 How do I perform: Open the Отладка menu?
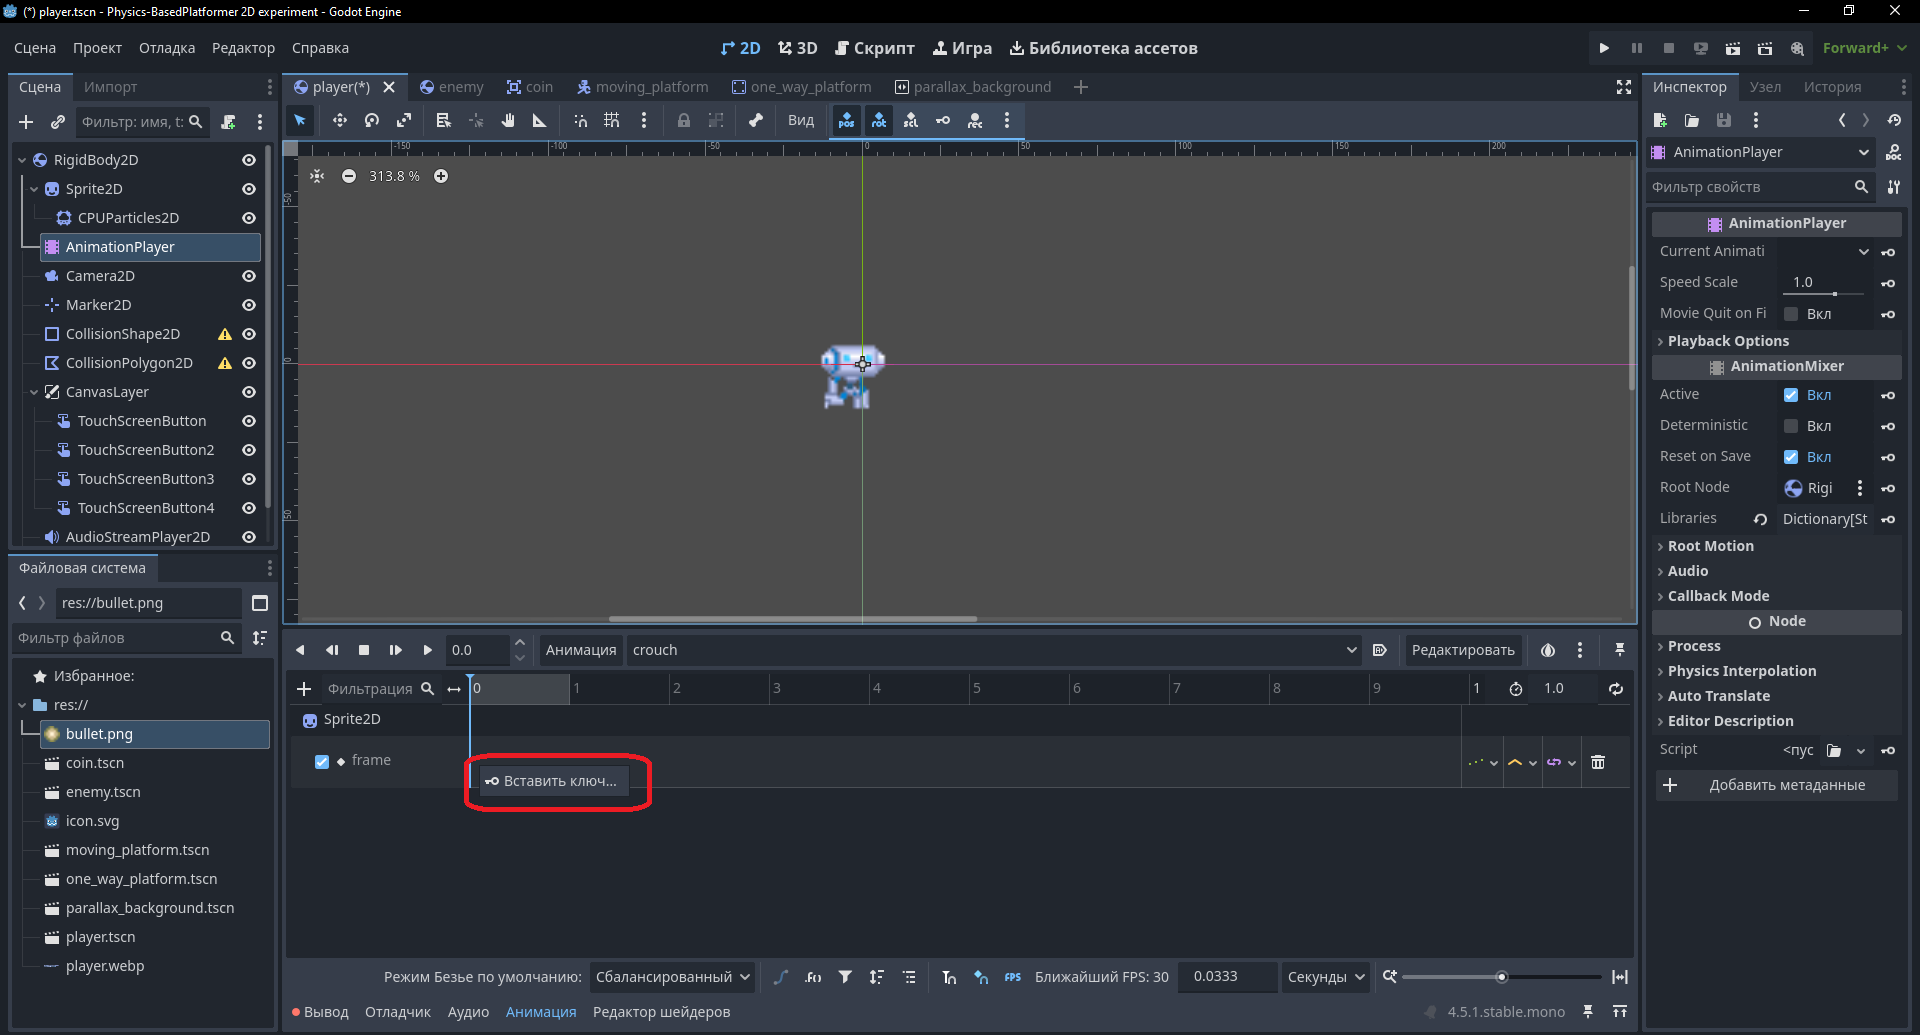coord(167,48)
